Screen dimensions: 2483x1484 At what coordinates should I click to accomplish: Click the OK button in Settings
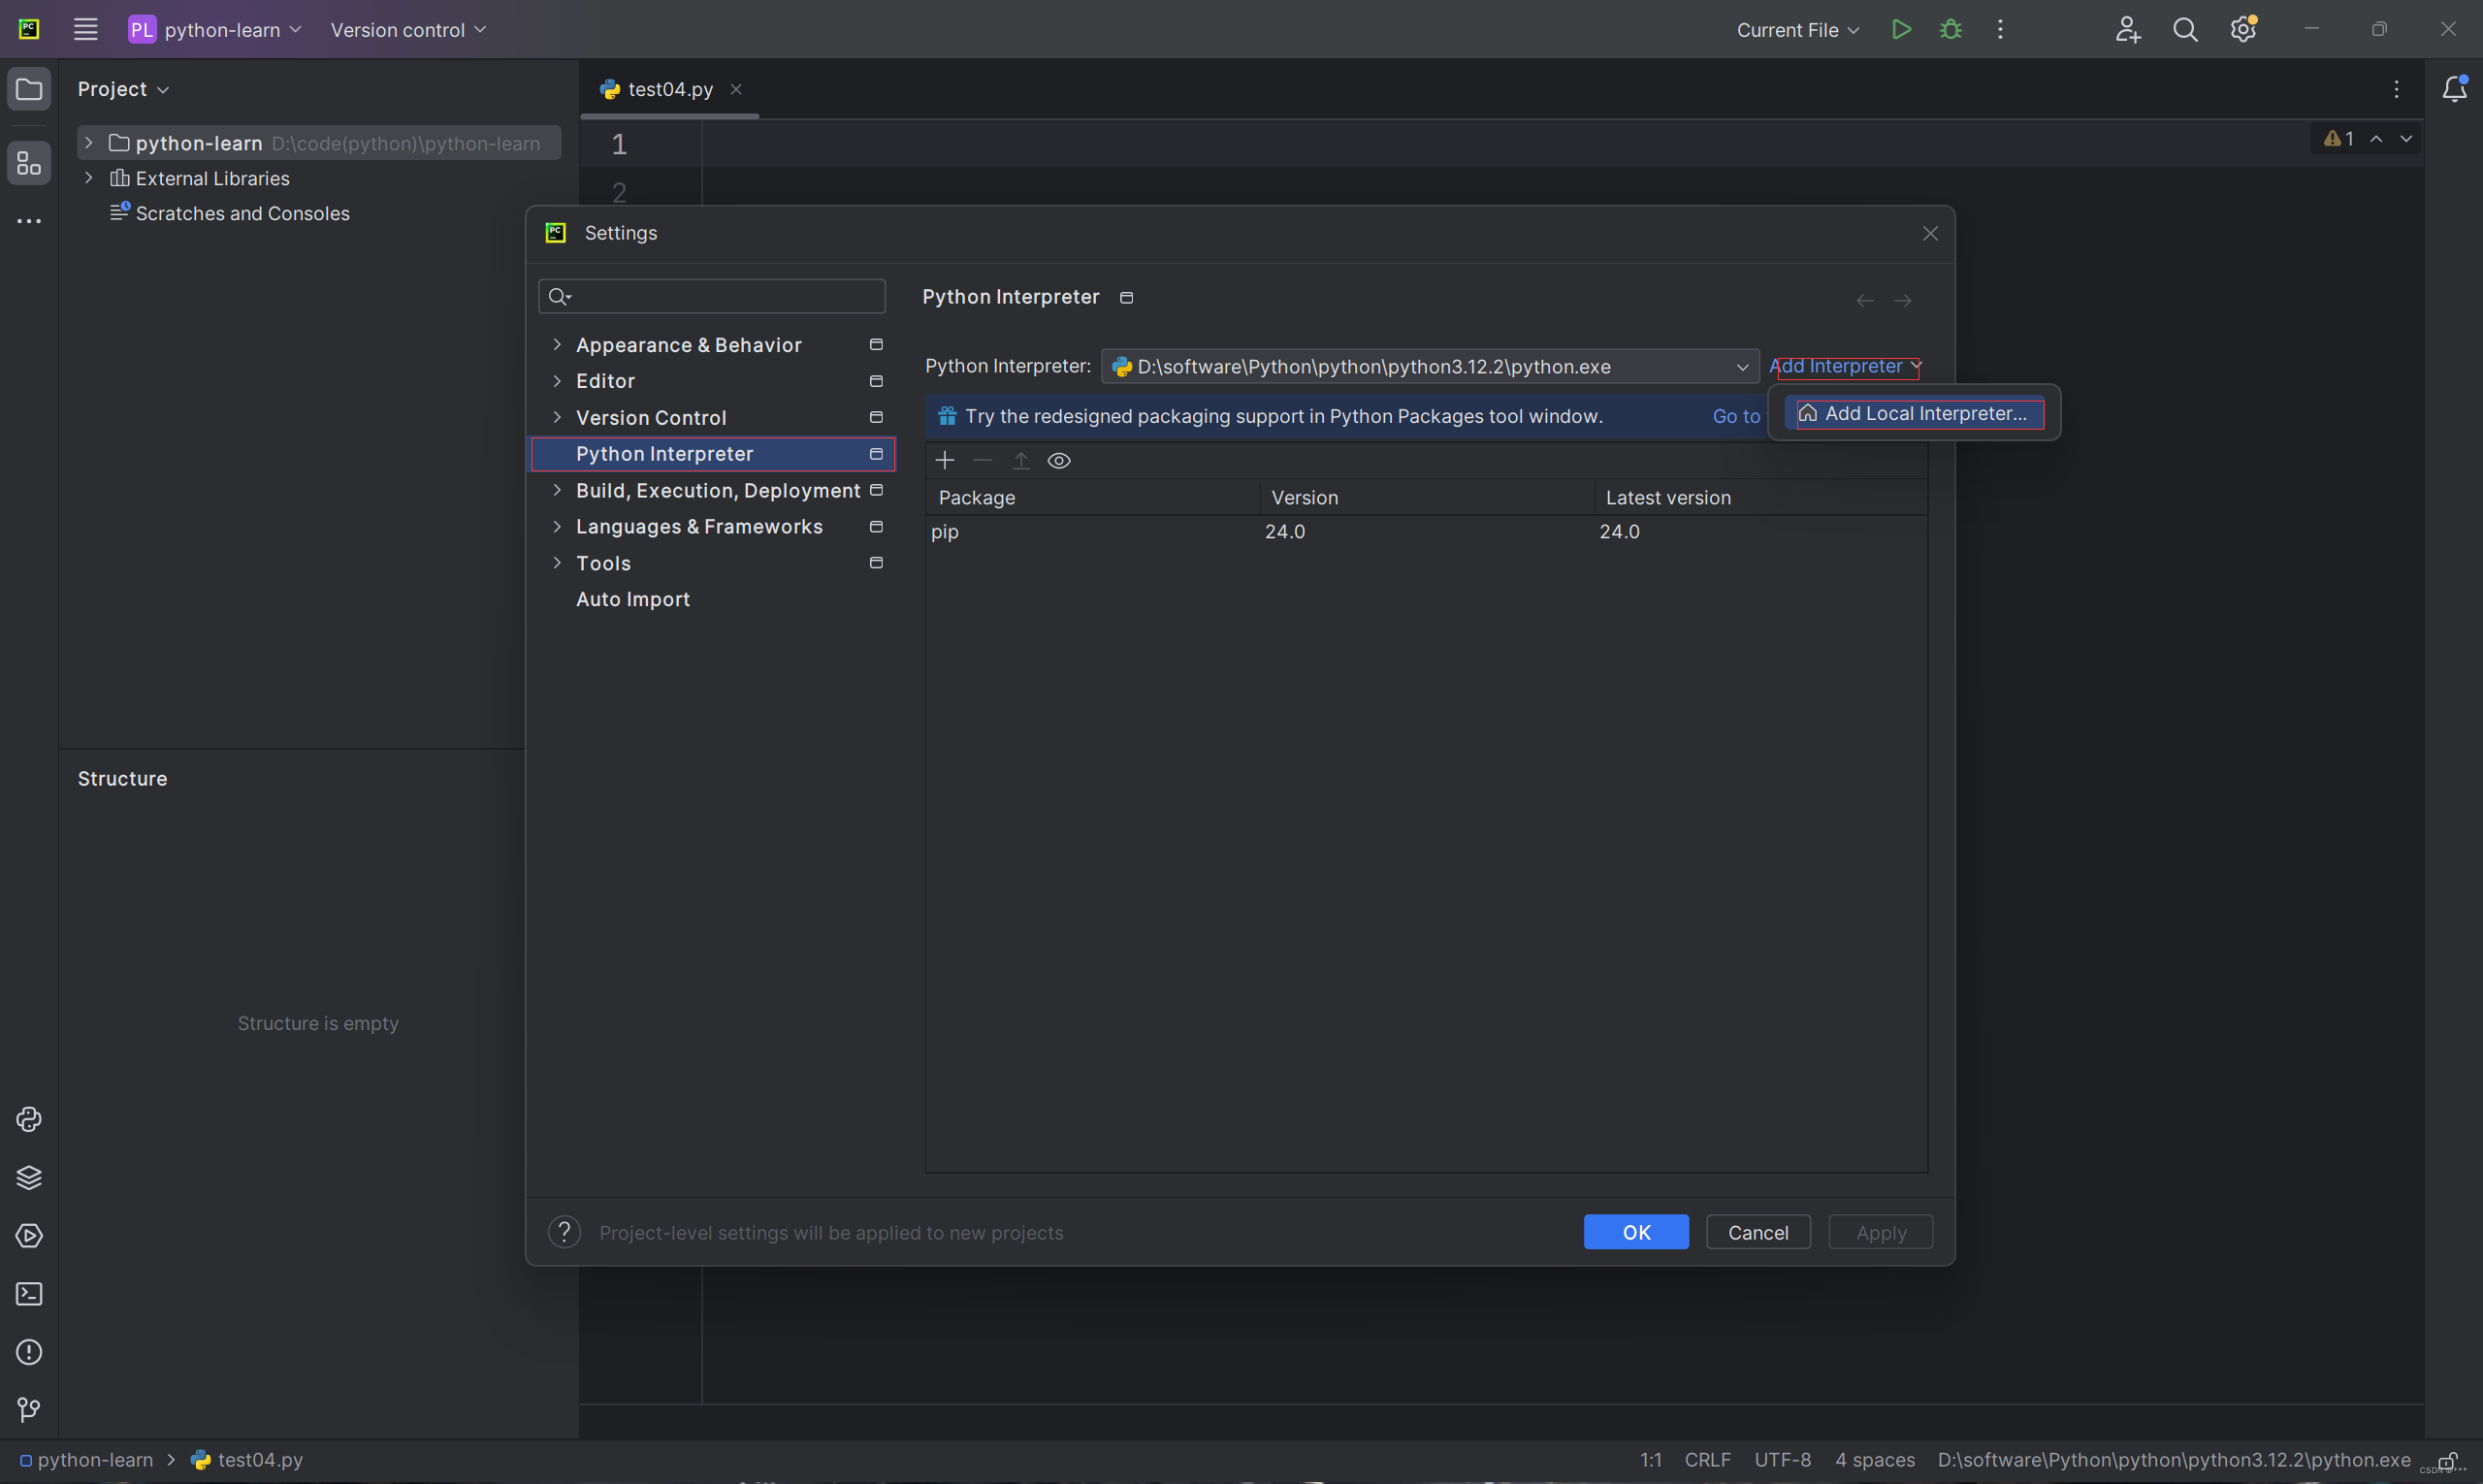(x=1635, y=1232)
